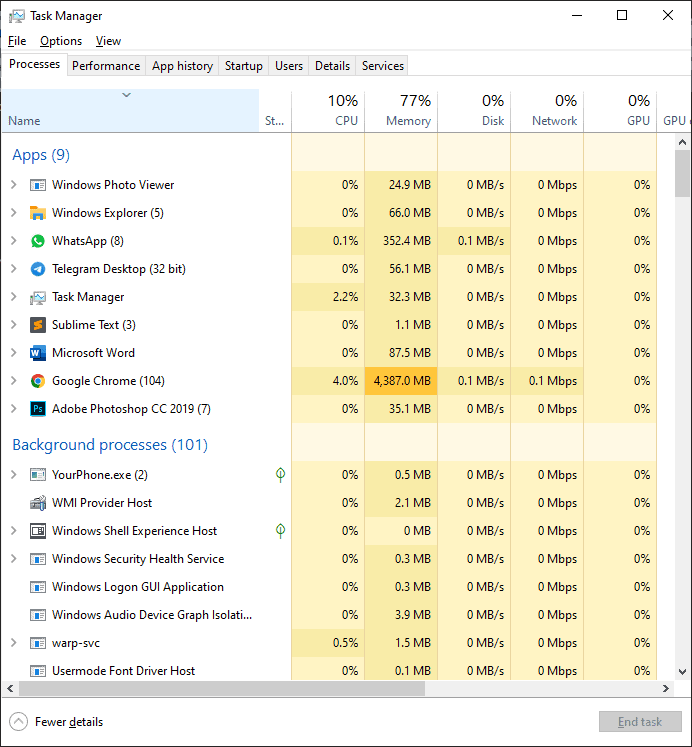Image resolution: width=692 pixels, height=747 pixels.
Task: Sort by the Disk column header
Action: (x=474, y=111)
